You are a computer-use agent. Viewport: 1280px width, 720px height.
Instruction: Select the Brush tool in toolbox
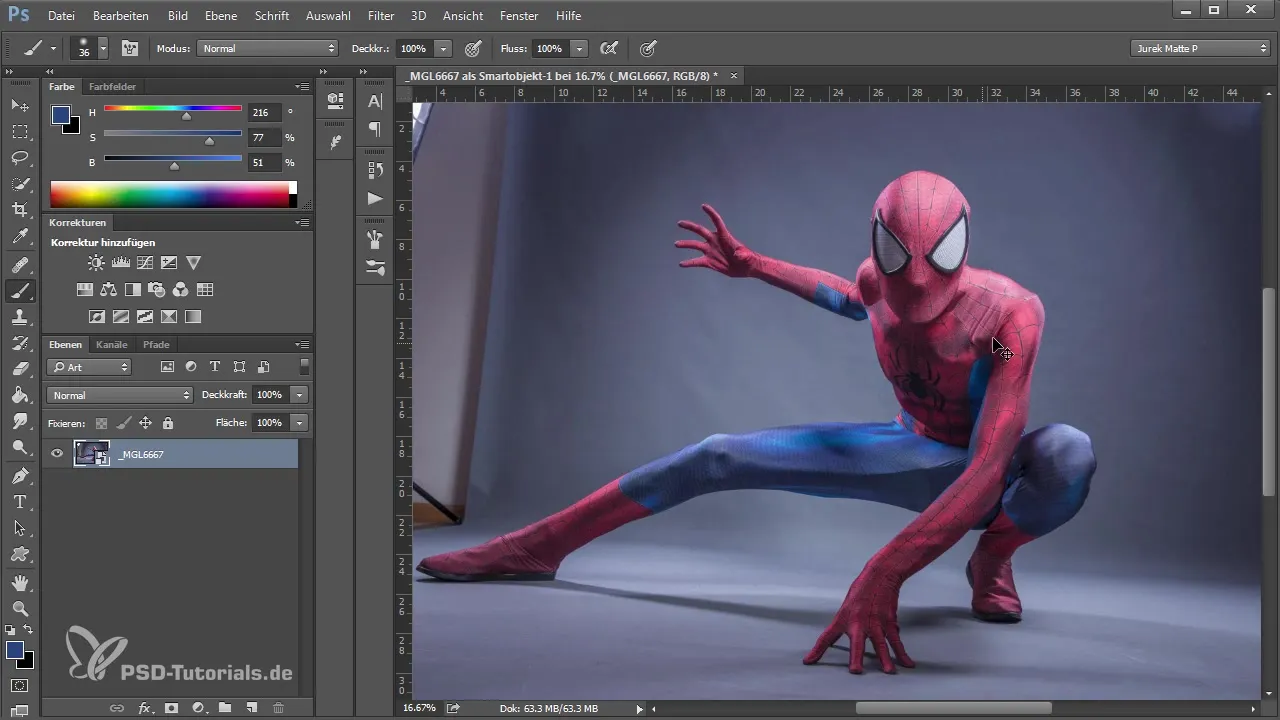click(x=20, y=291)
